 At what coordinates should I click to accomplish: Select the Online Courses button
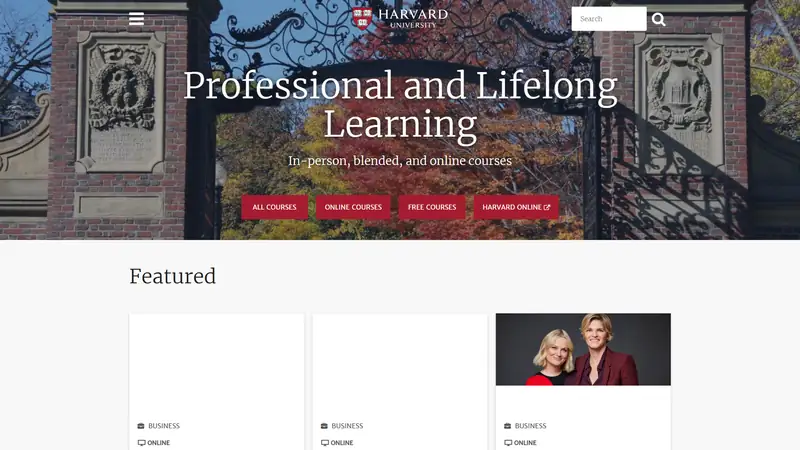[353, 207]
